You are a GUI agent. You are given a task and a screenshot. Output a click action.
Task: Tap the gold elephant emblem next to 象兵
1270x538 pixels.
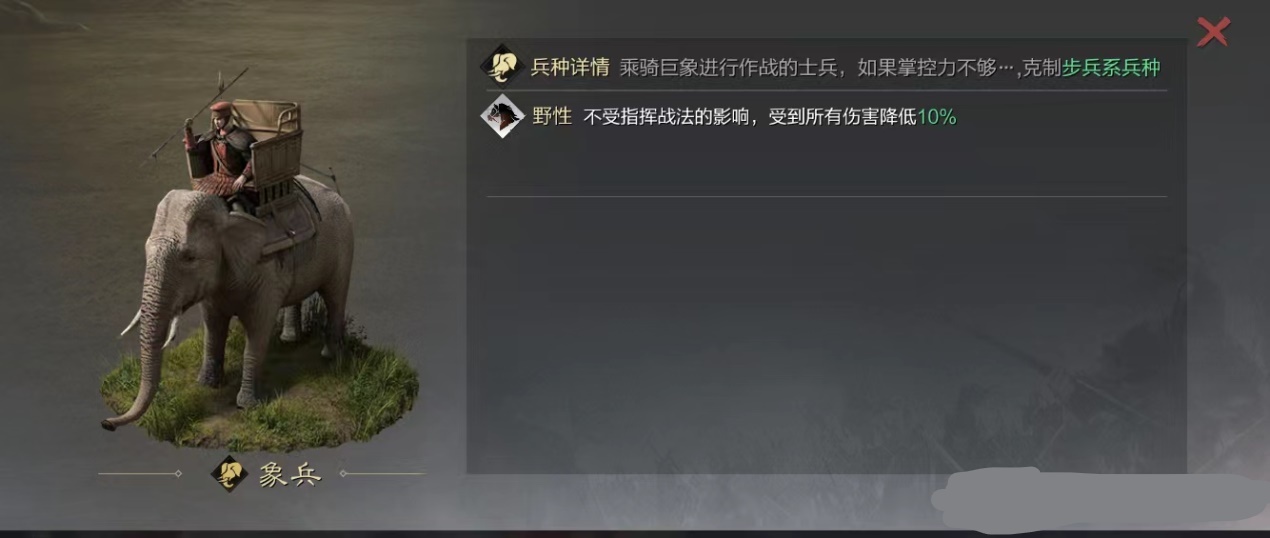(230, 474)
